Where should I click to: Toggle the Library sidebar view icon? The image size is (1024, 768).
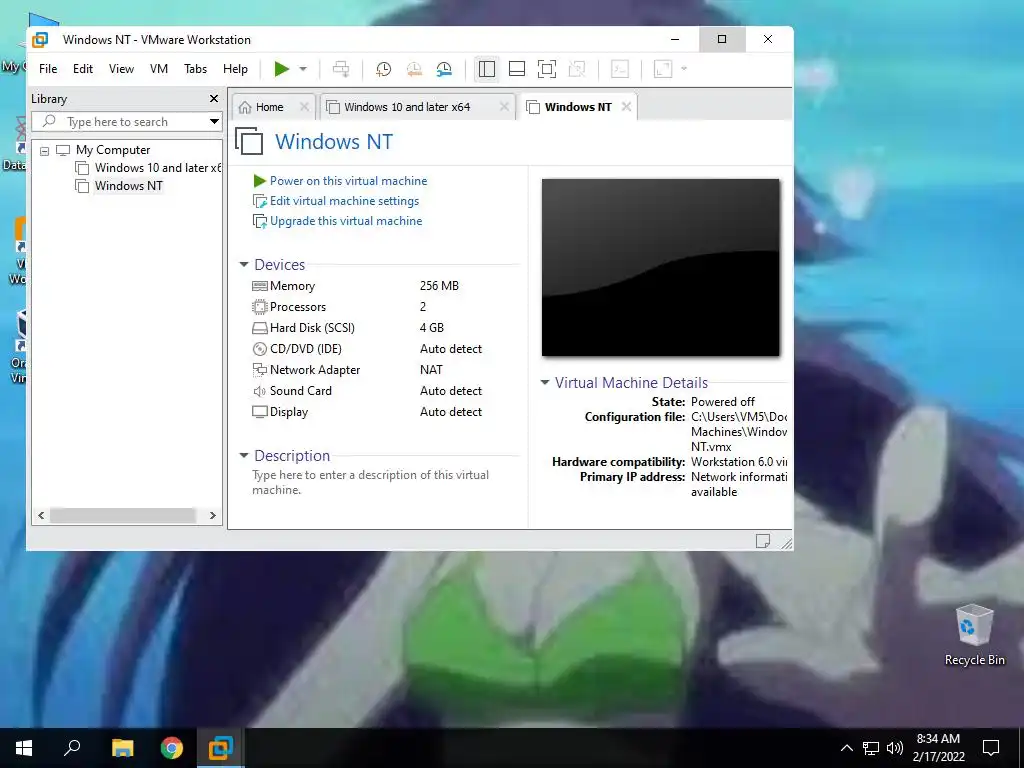[487, 69]
